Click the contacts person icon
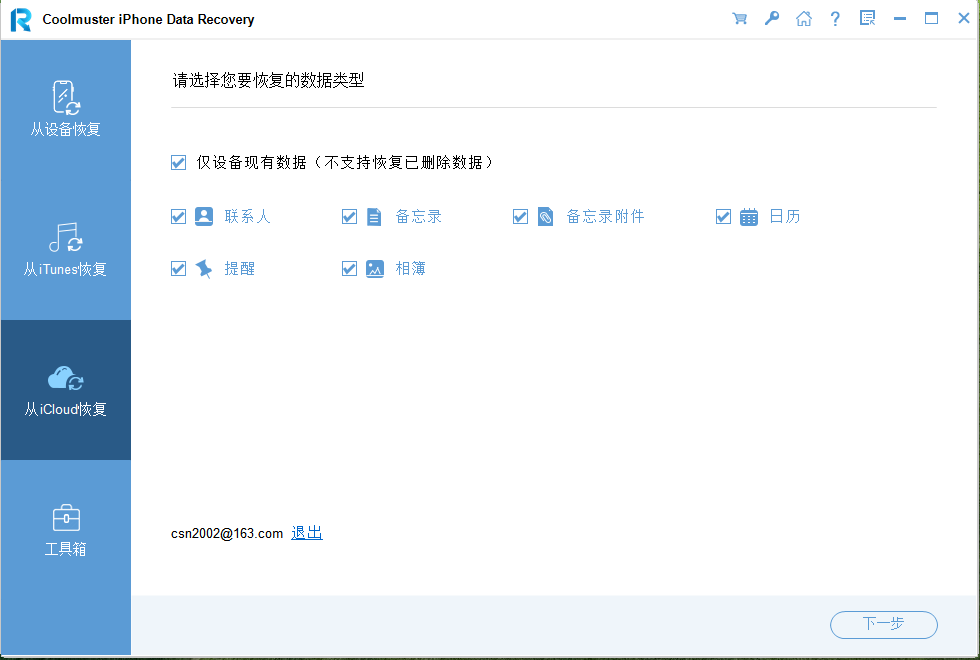Image resolution: width=980 pixels, height=660 pixels. pyautogui.click(x=204, y=216)
